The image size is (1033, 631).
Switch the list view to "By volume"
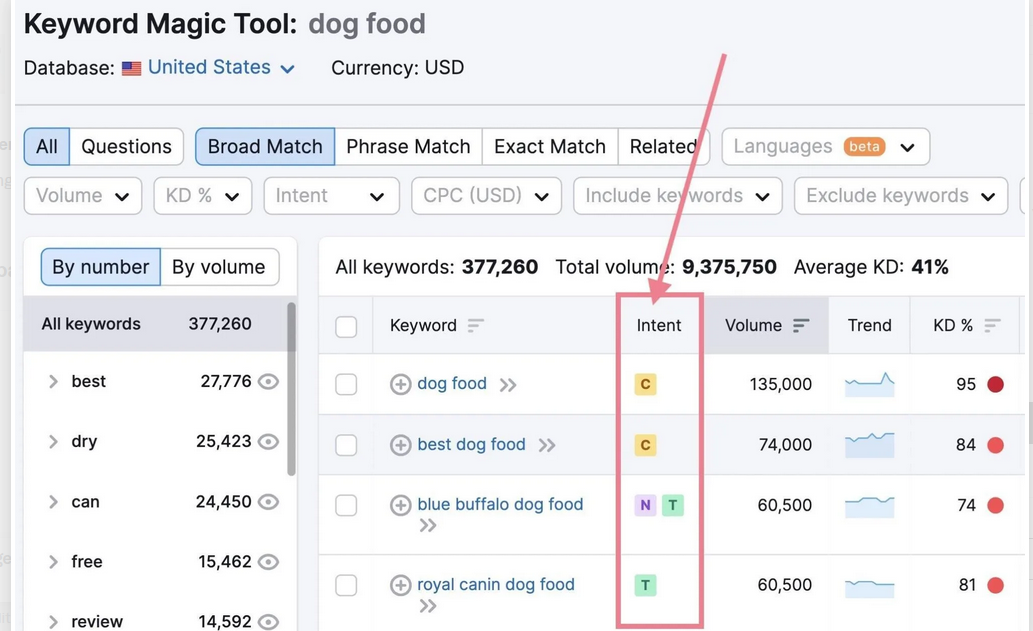pyautogui.click(x=218, y=267)
